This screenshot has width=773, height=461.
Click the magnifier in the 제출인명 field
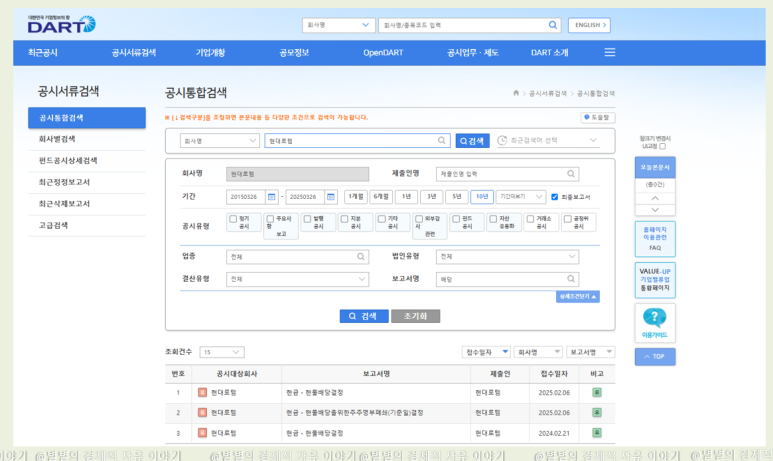tap(570, 174)
